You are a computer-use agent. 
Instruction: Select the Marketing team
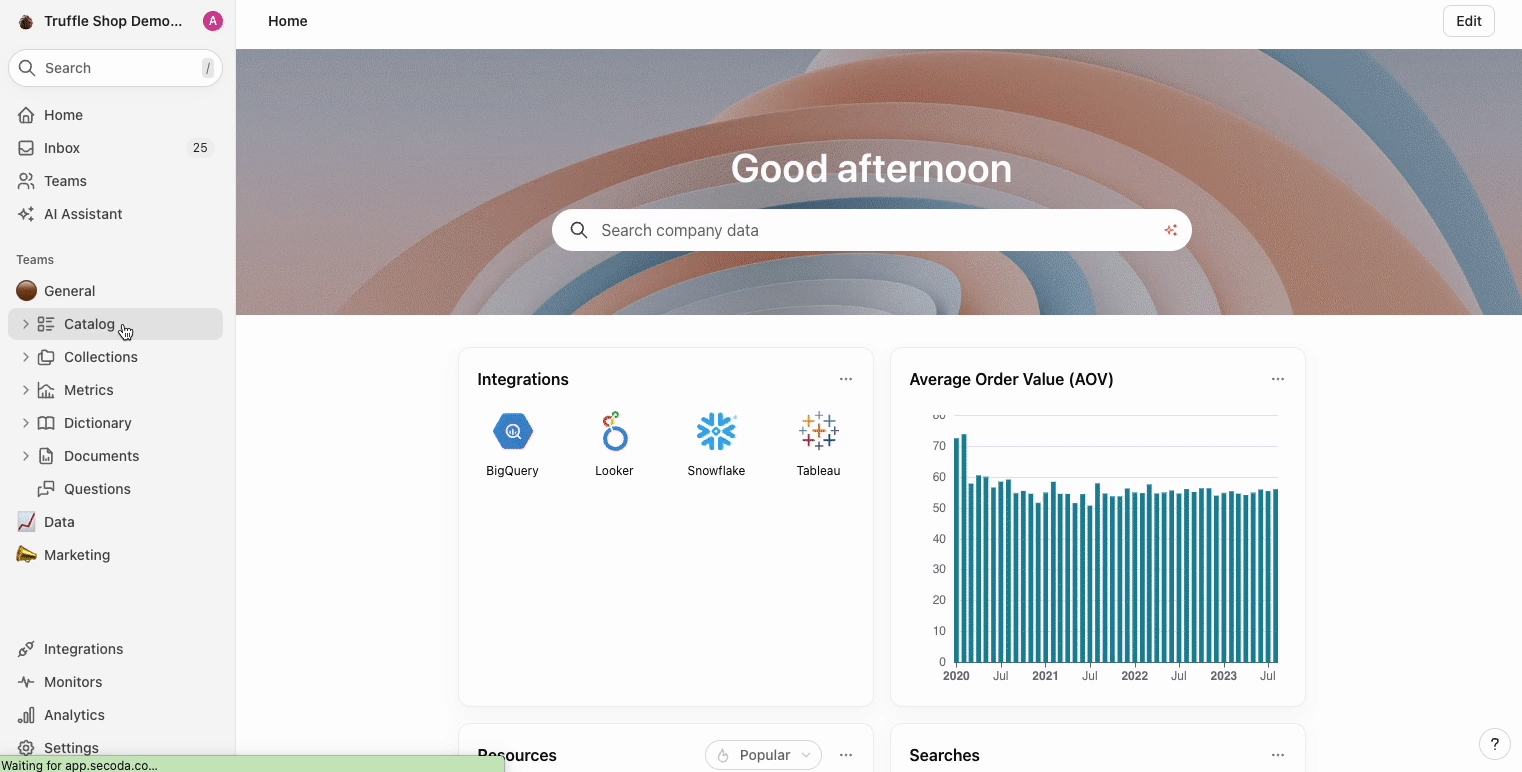(77, 555)
